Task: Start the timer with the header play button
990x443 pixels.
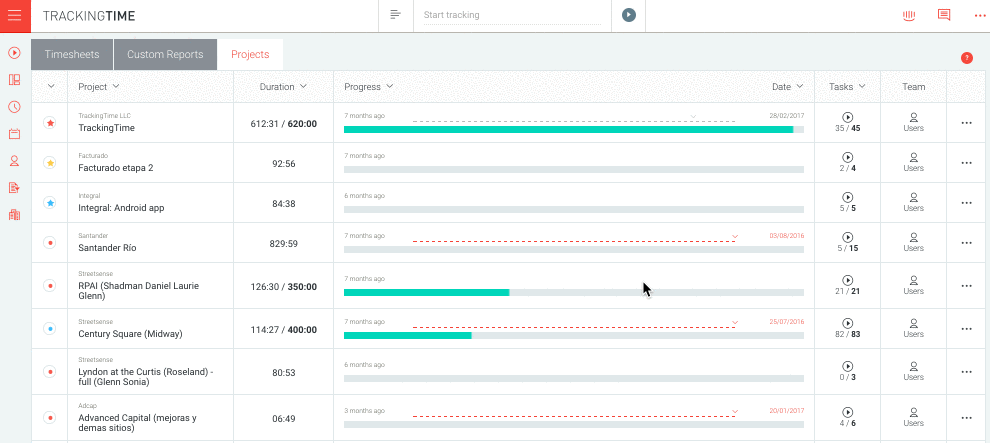Action: 628,15
